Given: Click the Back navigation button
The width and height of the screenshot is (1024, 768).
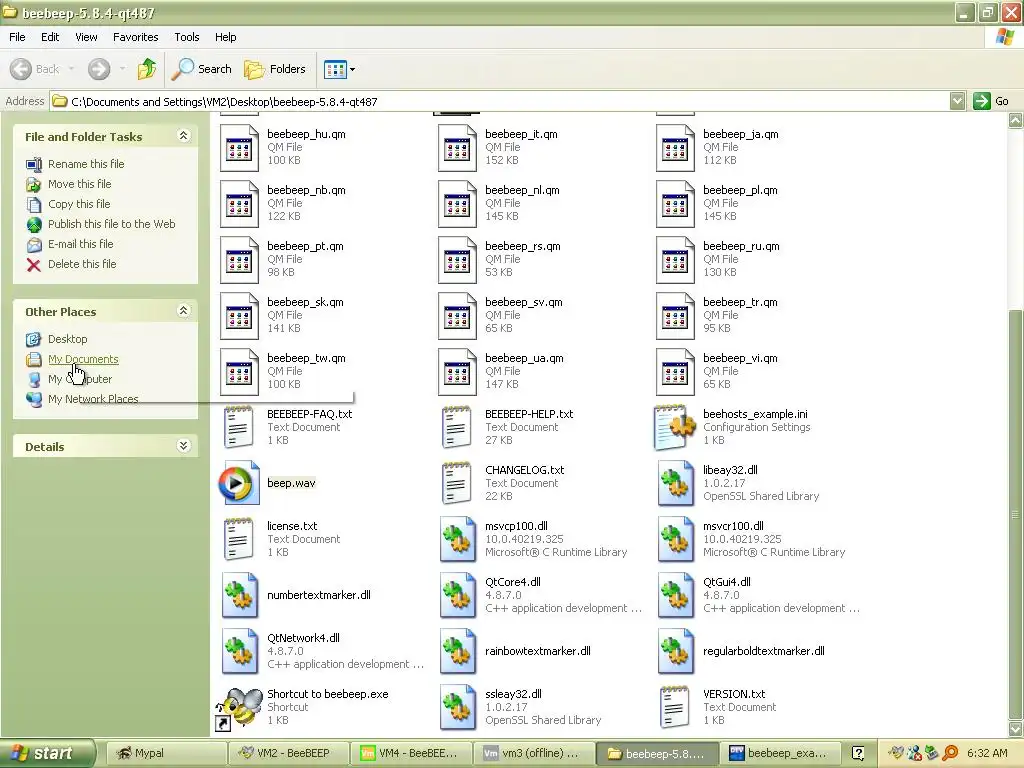Looking at the screenshot, I should click(x=35, y=69).
